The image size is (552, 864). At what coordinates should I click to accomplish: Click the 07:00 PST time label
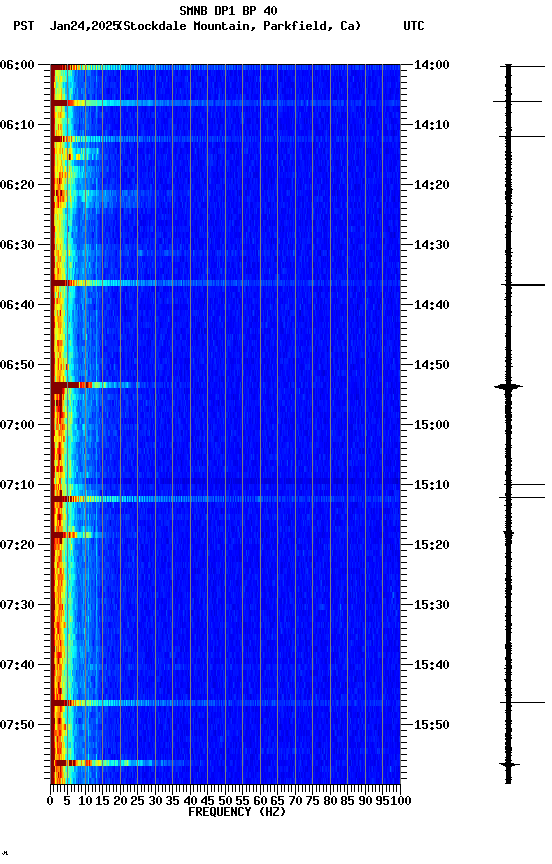[x=17, y=425]
